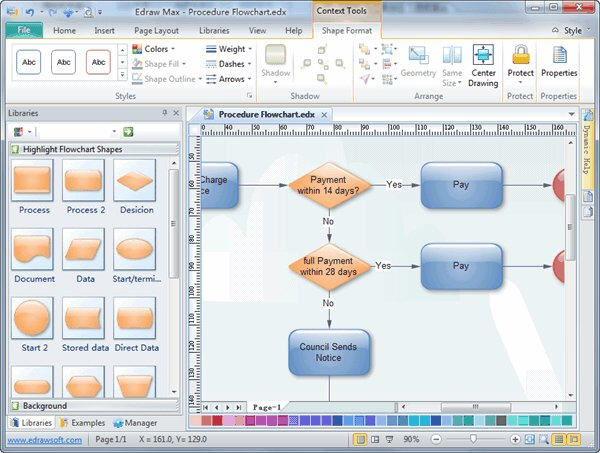Click the zoom in plus button

point(515,439)
